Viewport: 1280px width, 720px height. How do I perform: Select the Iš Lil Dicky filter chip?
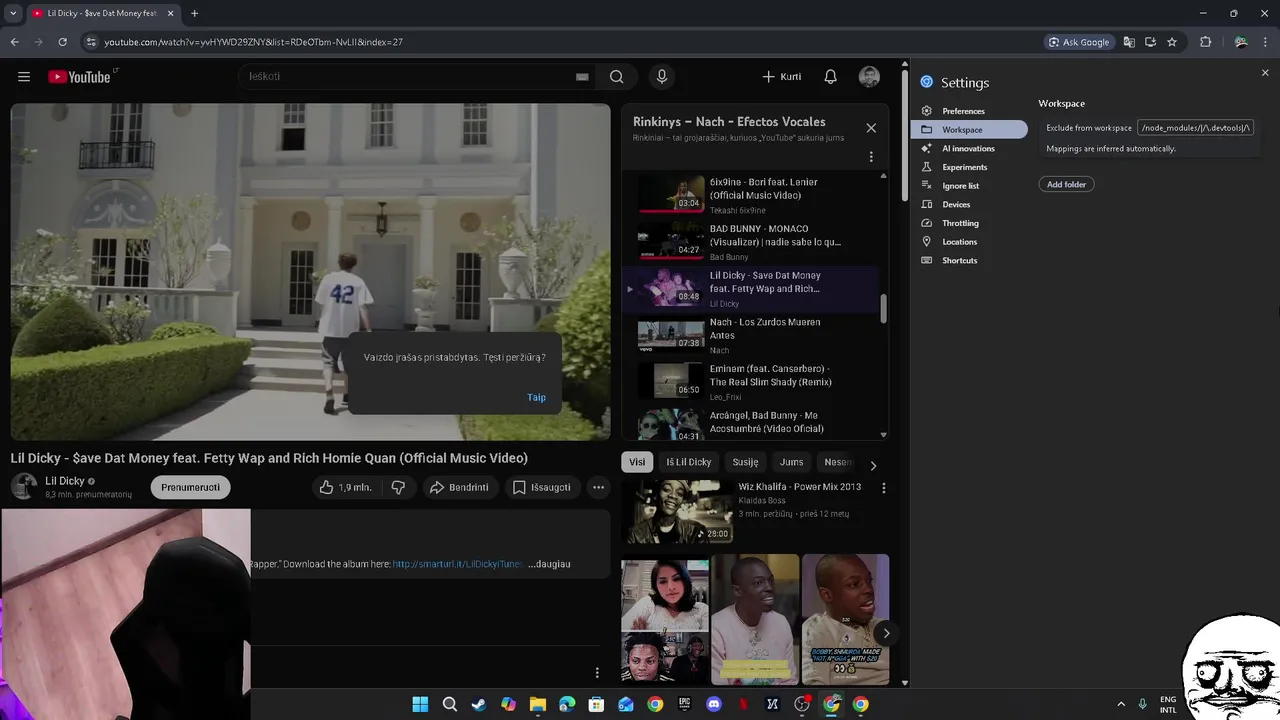(x=689, y=462)
